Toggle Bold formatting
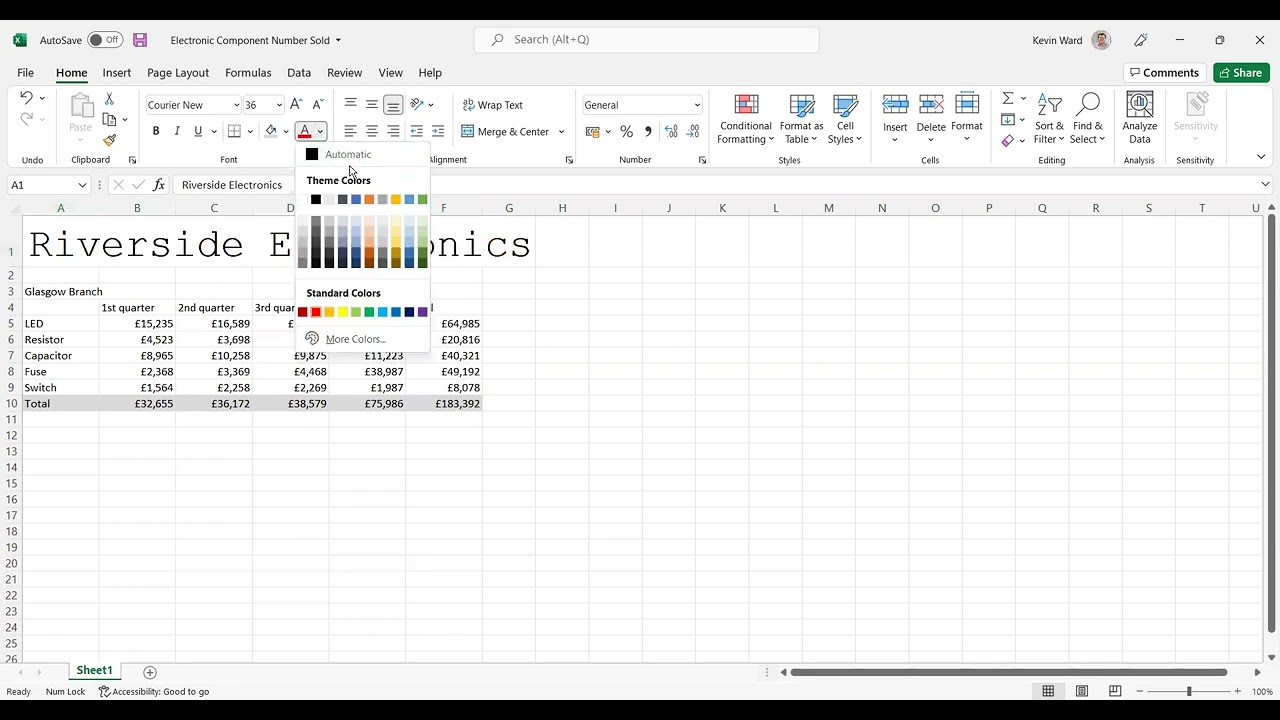This screenshot has height=720, width=1280. click(156, 131)
